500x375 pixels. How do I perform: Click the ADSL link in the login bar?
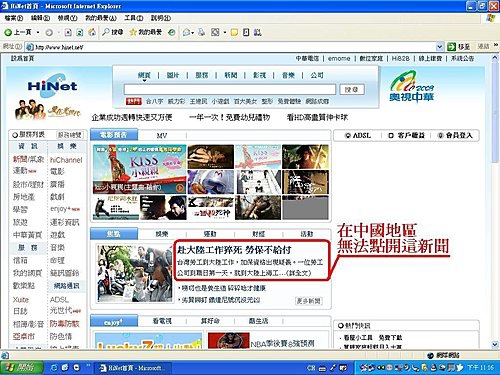(358, 135)
